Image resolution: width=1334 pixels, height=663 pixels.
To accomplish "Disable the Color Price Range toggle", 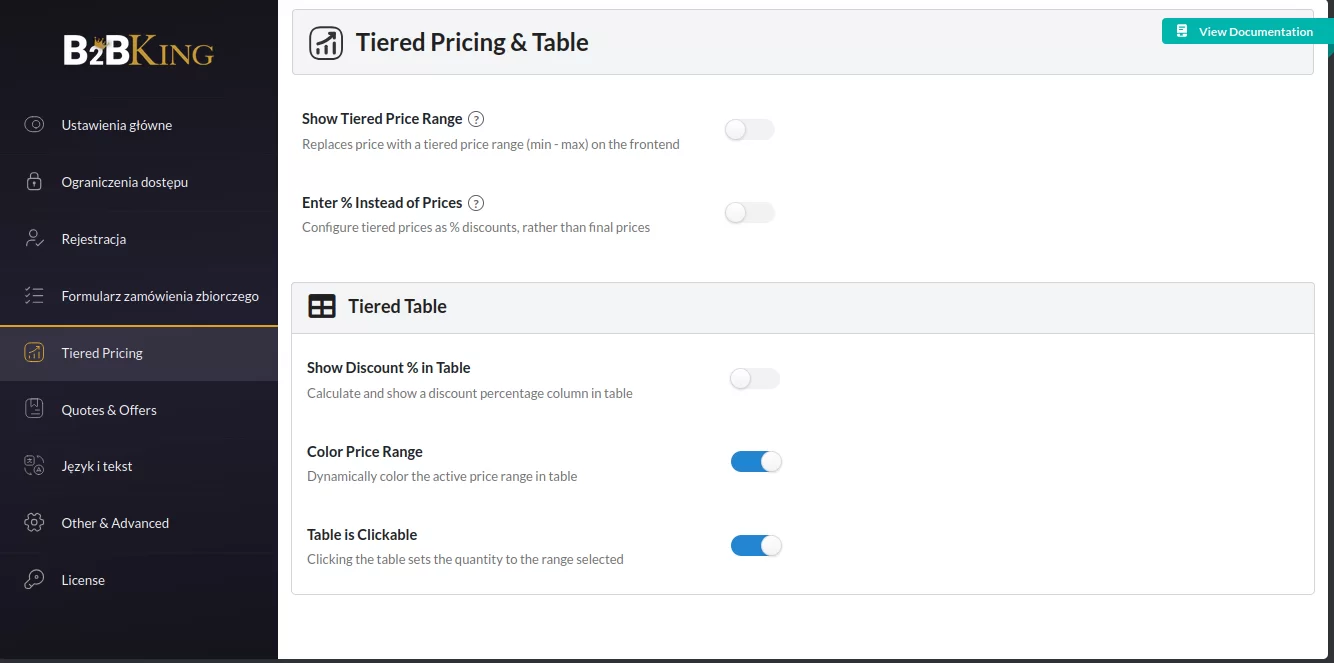I will click(755, 462).
